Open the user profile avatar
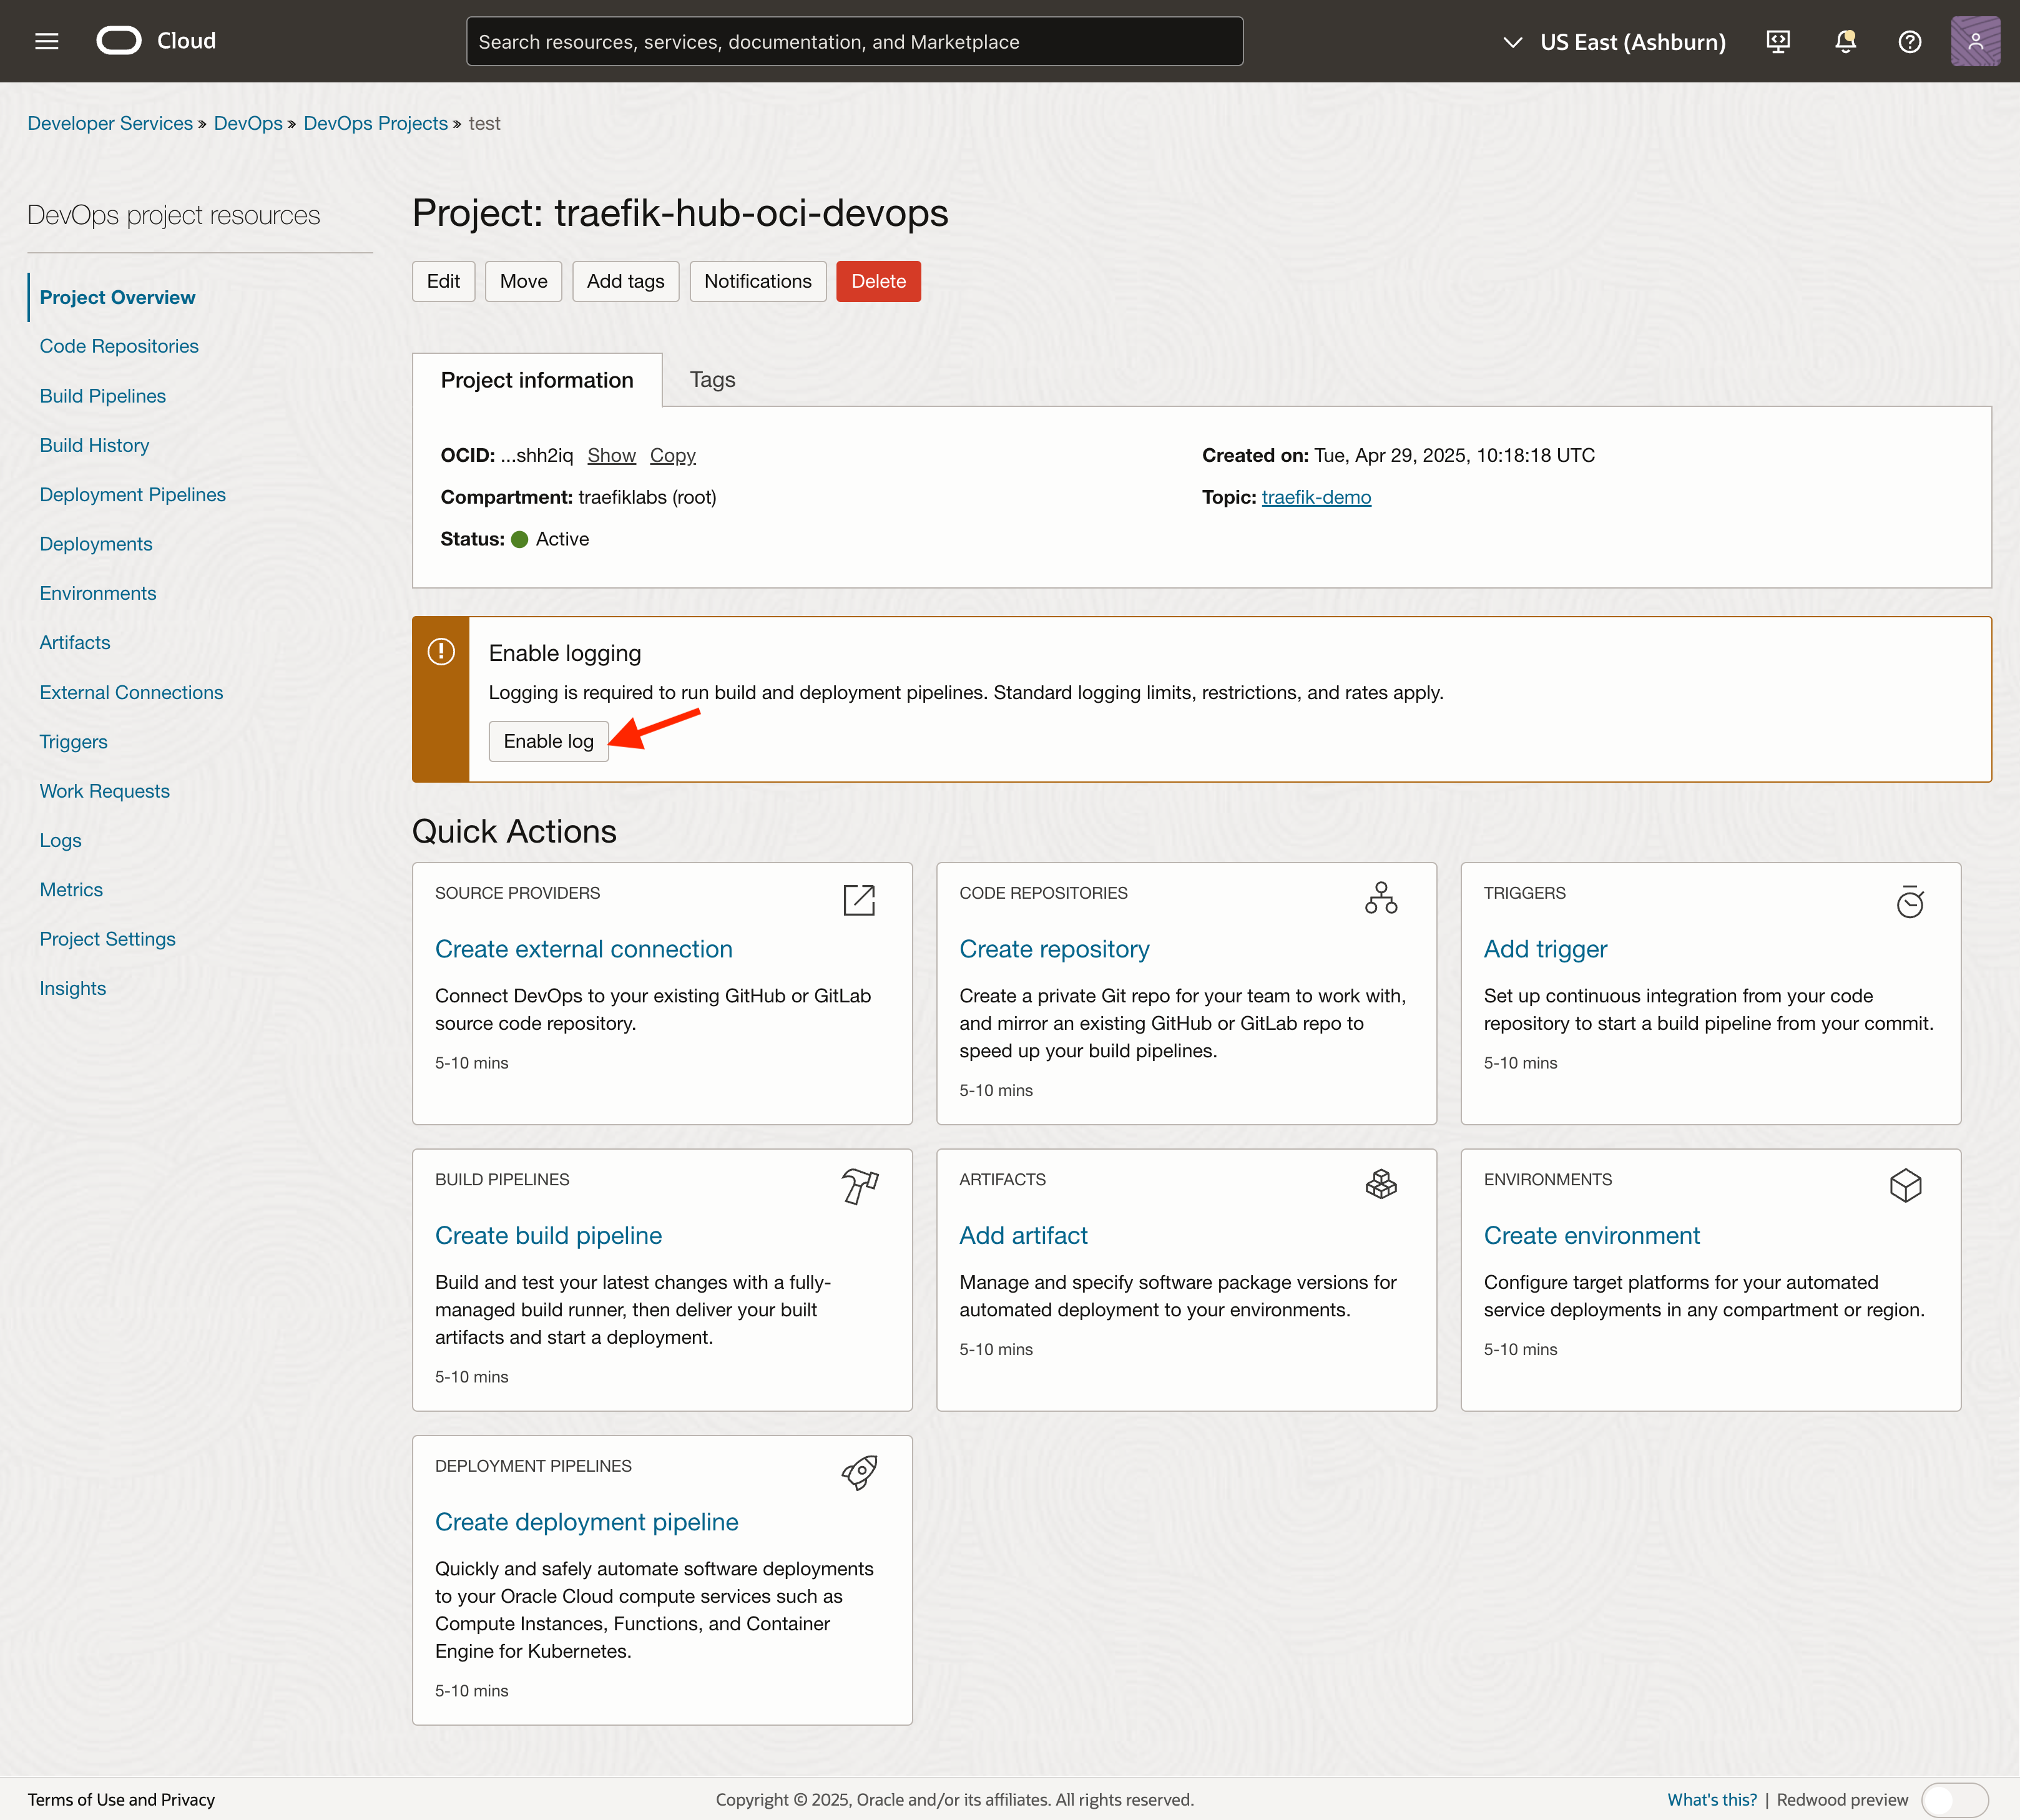Viewport: 2020px width, 1820px height. click(1975, 41)
